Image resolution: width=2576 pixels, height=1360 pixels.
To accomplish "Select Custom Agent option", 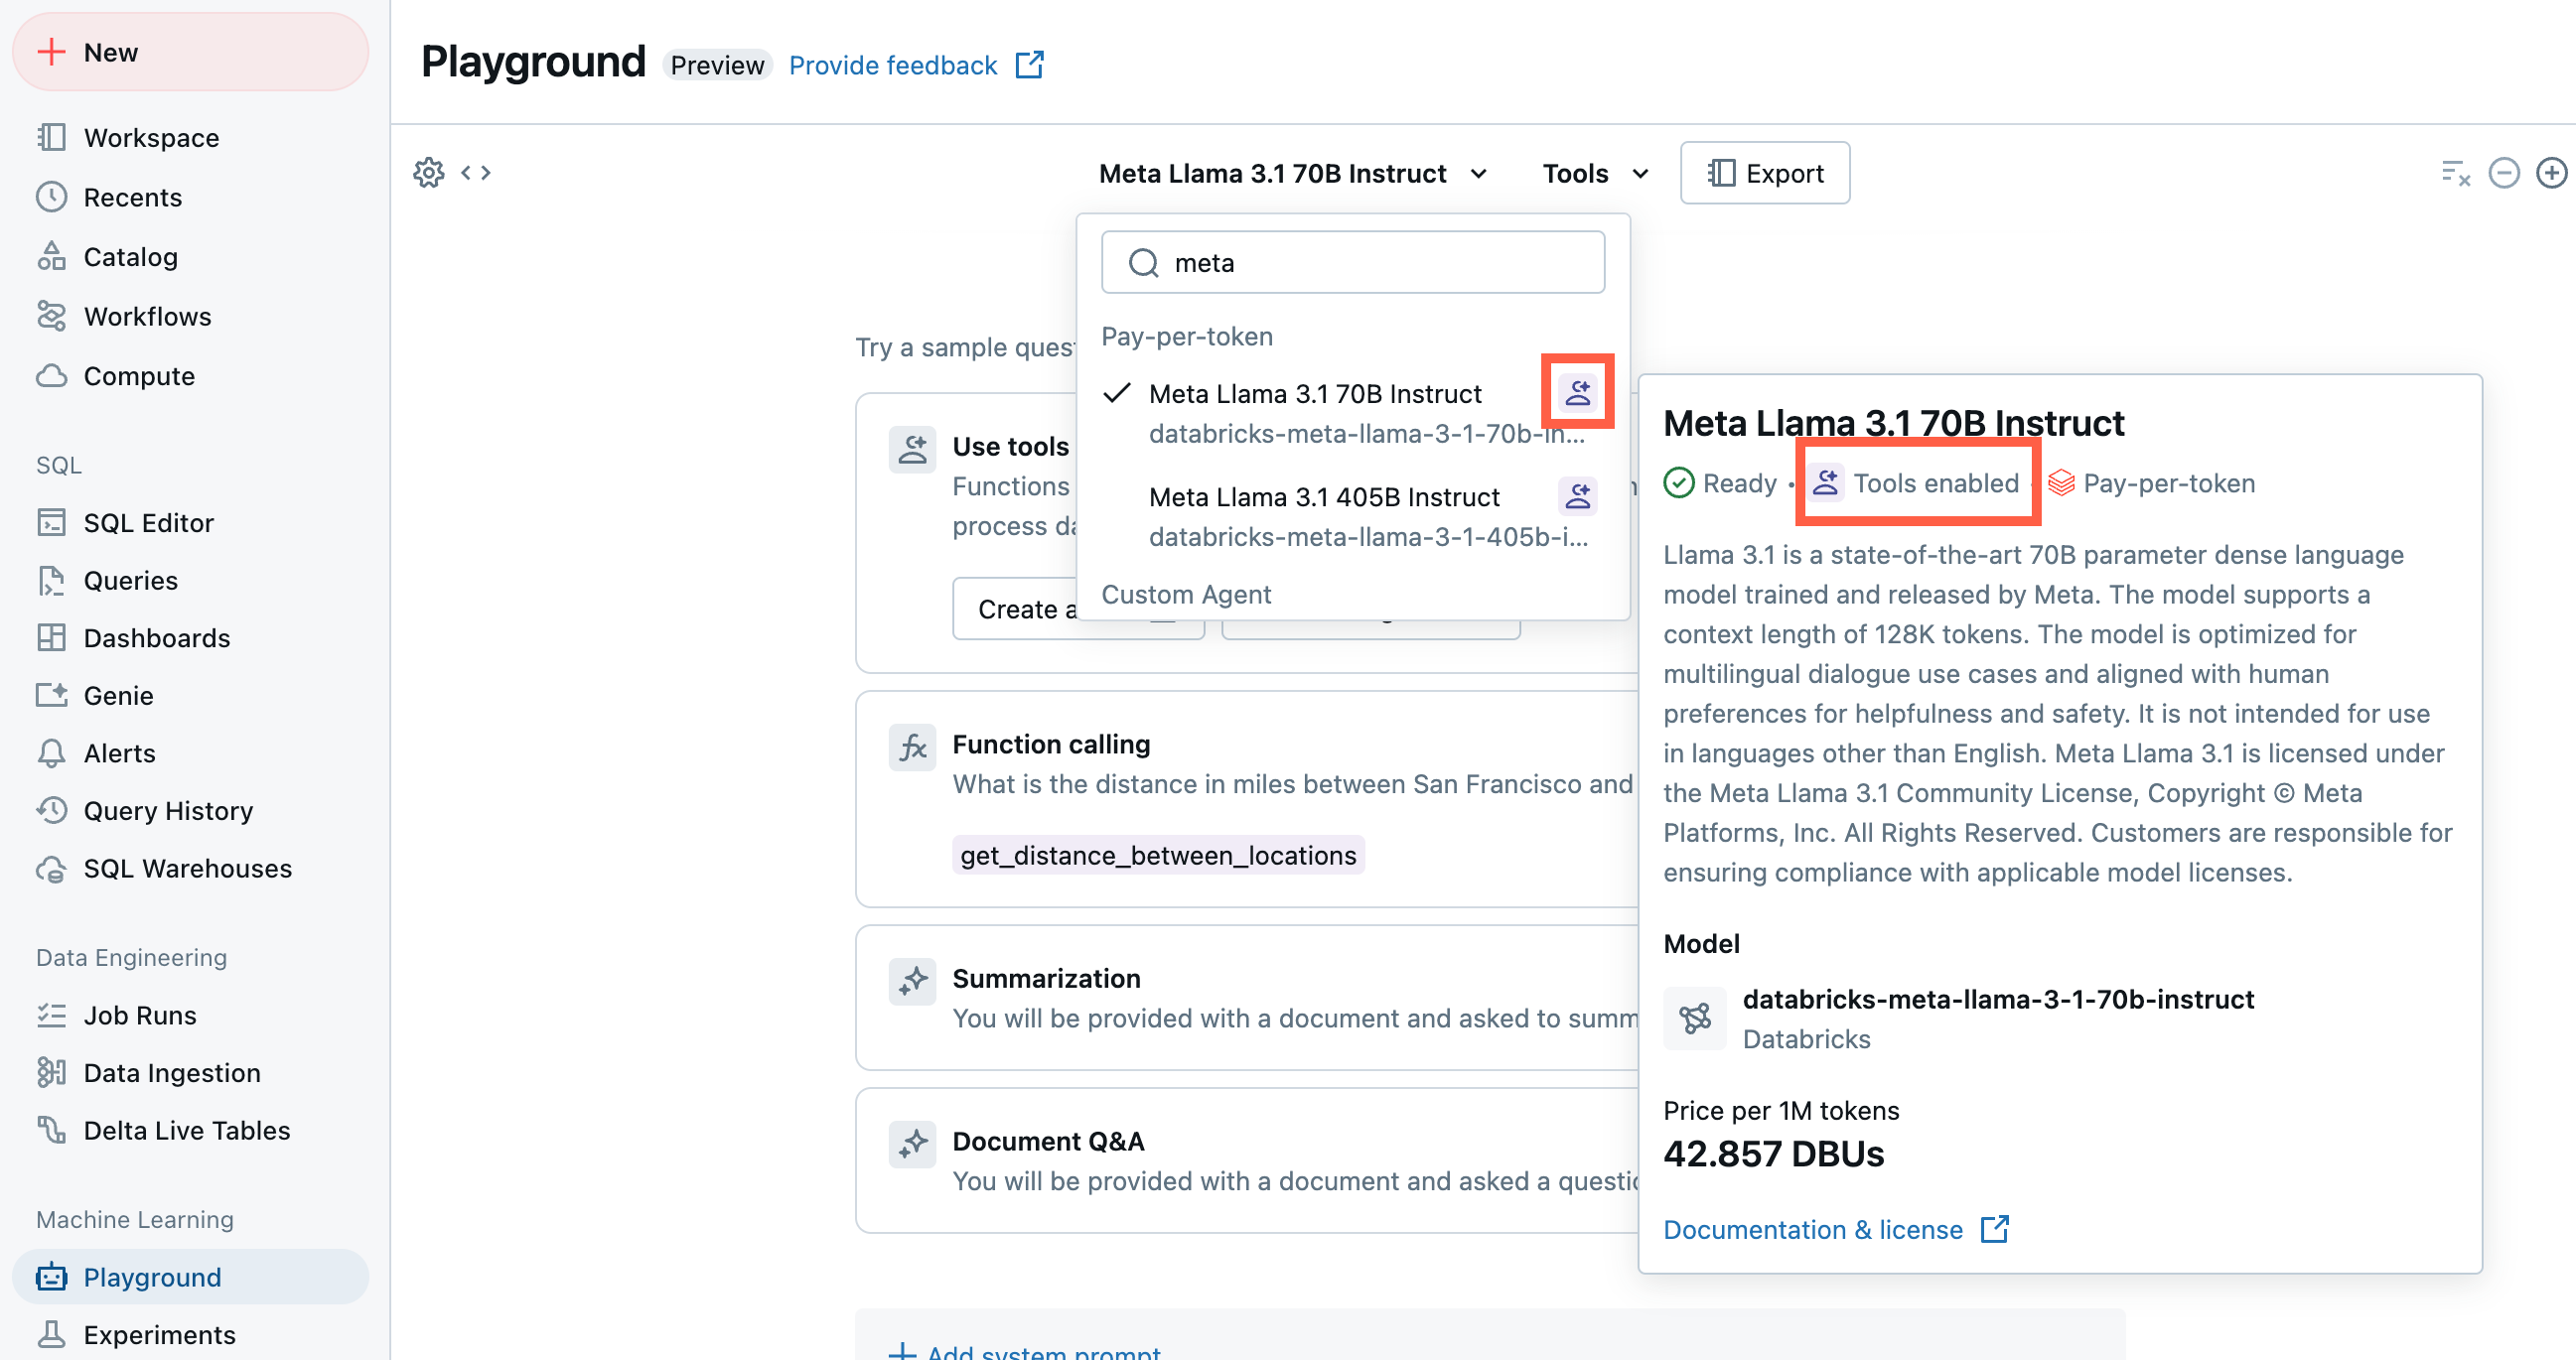I will (1188, 594).
